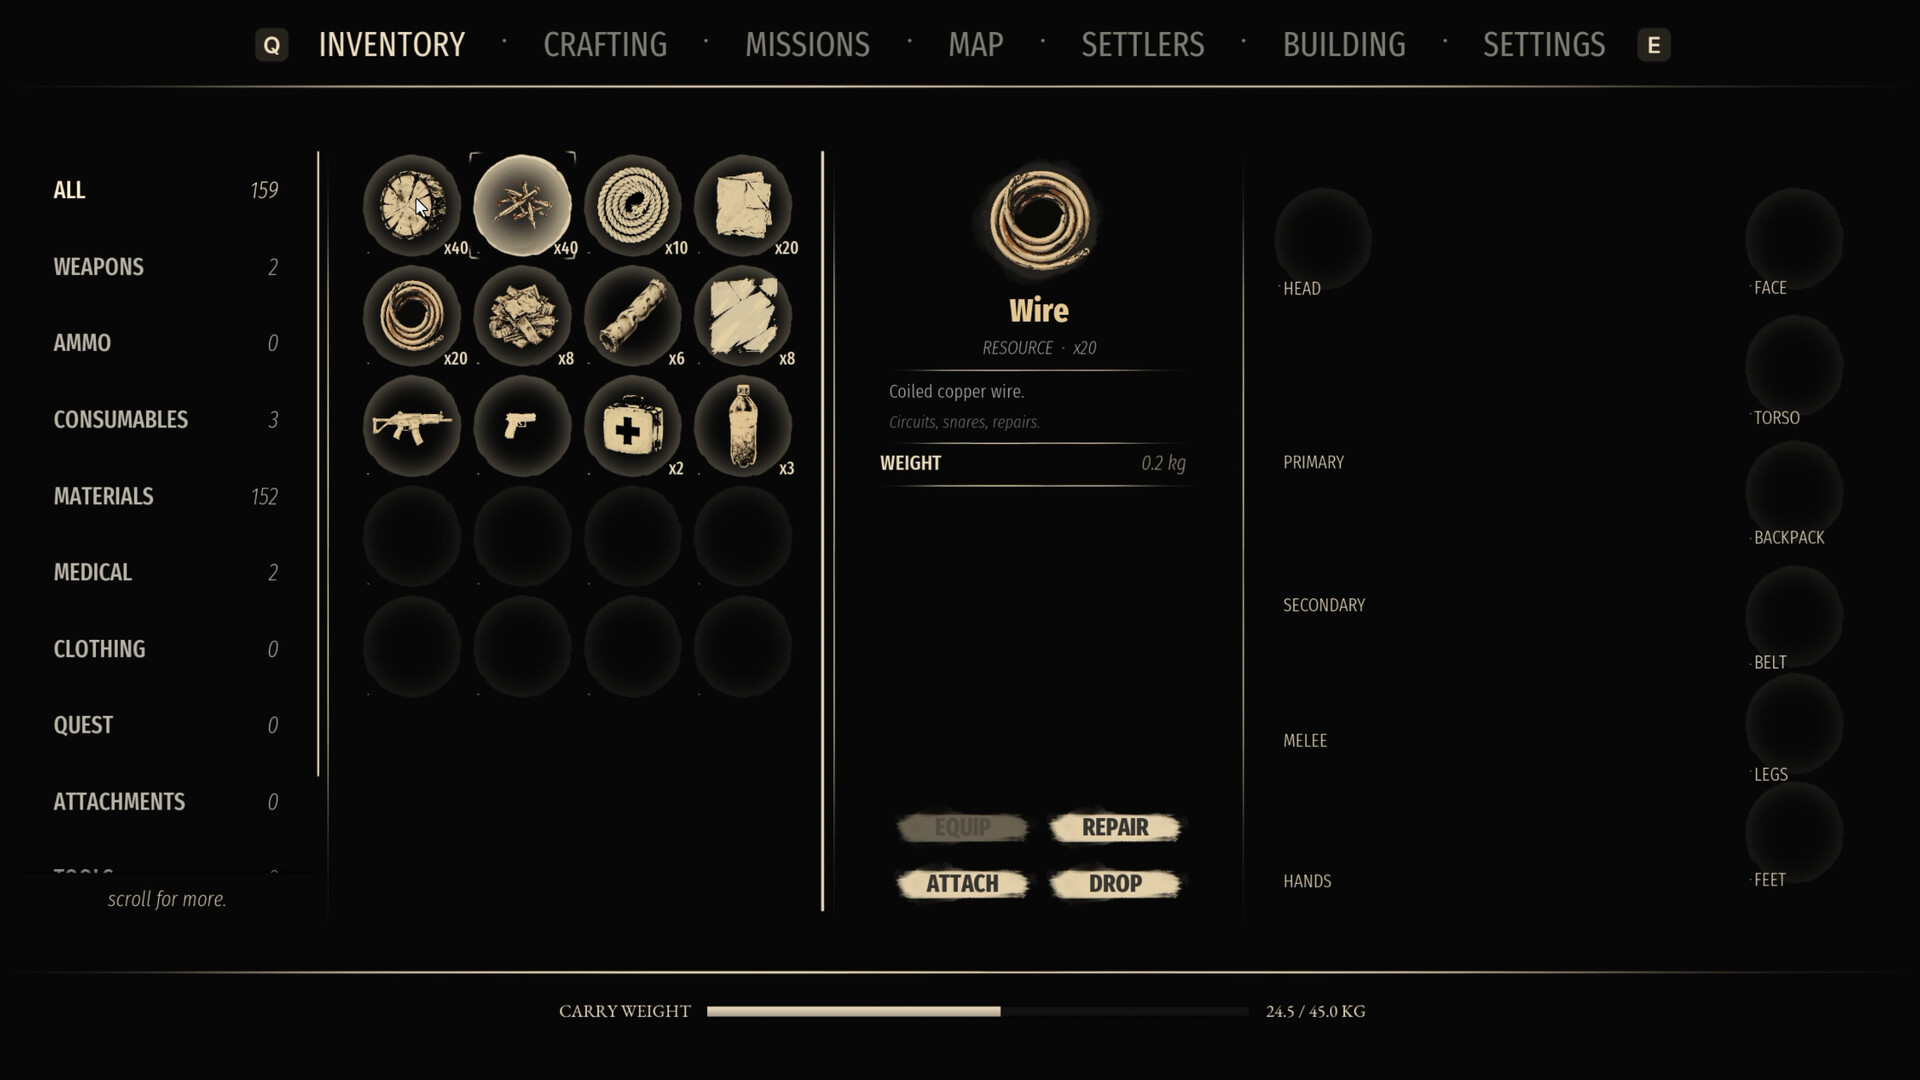1920x1080 pixels.
Task: Select the pistol item
Action: pos(522,426)
